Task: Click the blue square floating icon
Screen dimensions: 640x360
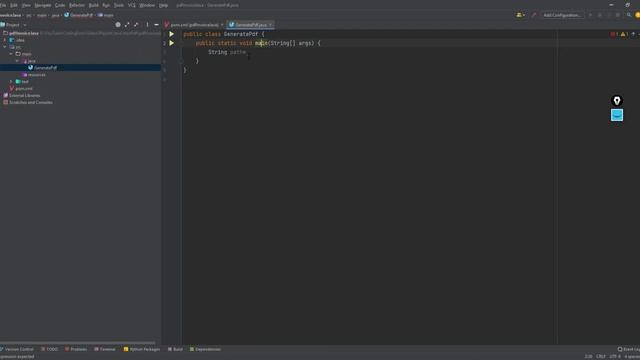Action: pos(617,115)
